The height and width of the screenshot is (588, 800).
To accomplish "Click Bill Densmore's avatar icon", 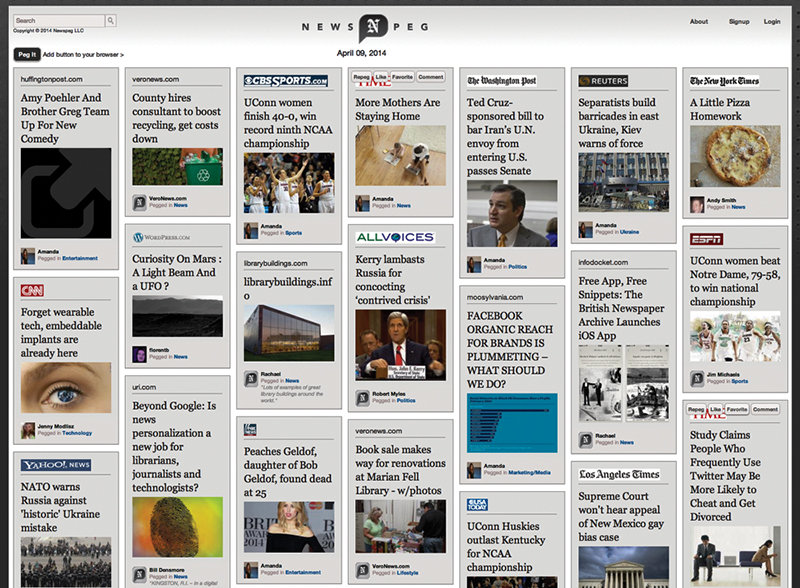I will pyautogui.click(x=139, y=574).
